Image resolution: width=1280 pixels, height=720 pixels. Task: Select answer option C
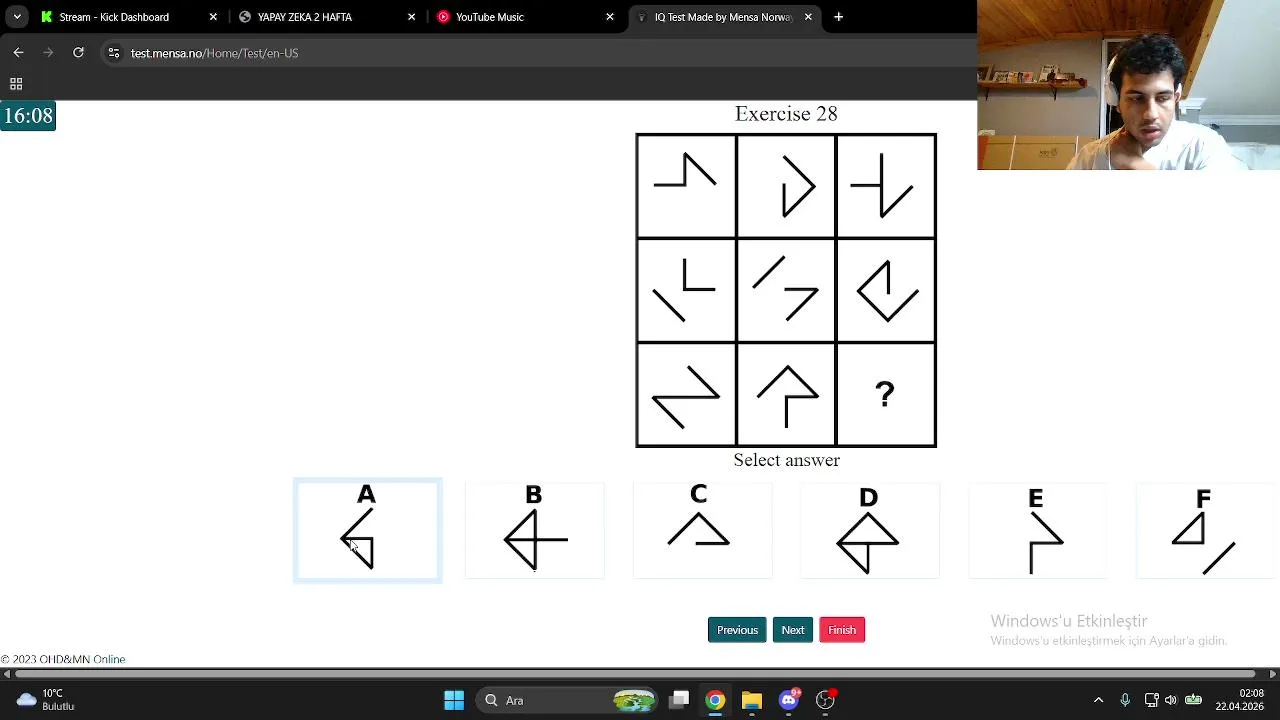tap(702, 530)
